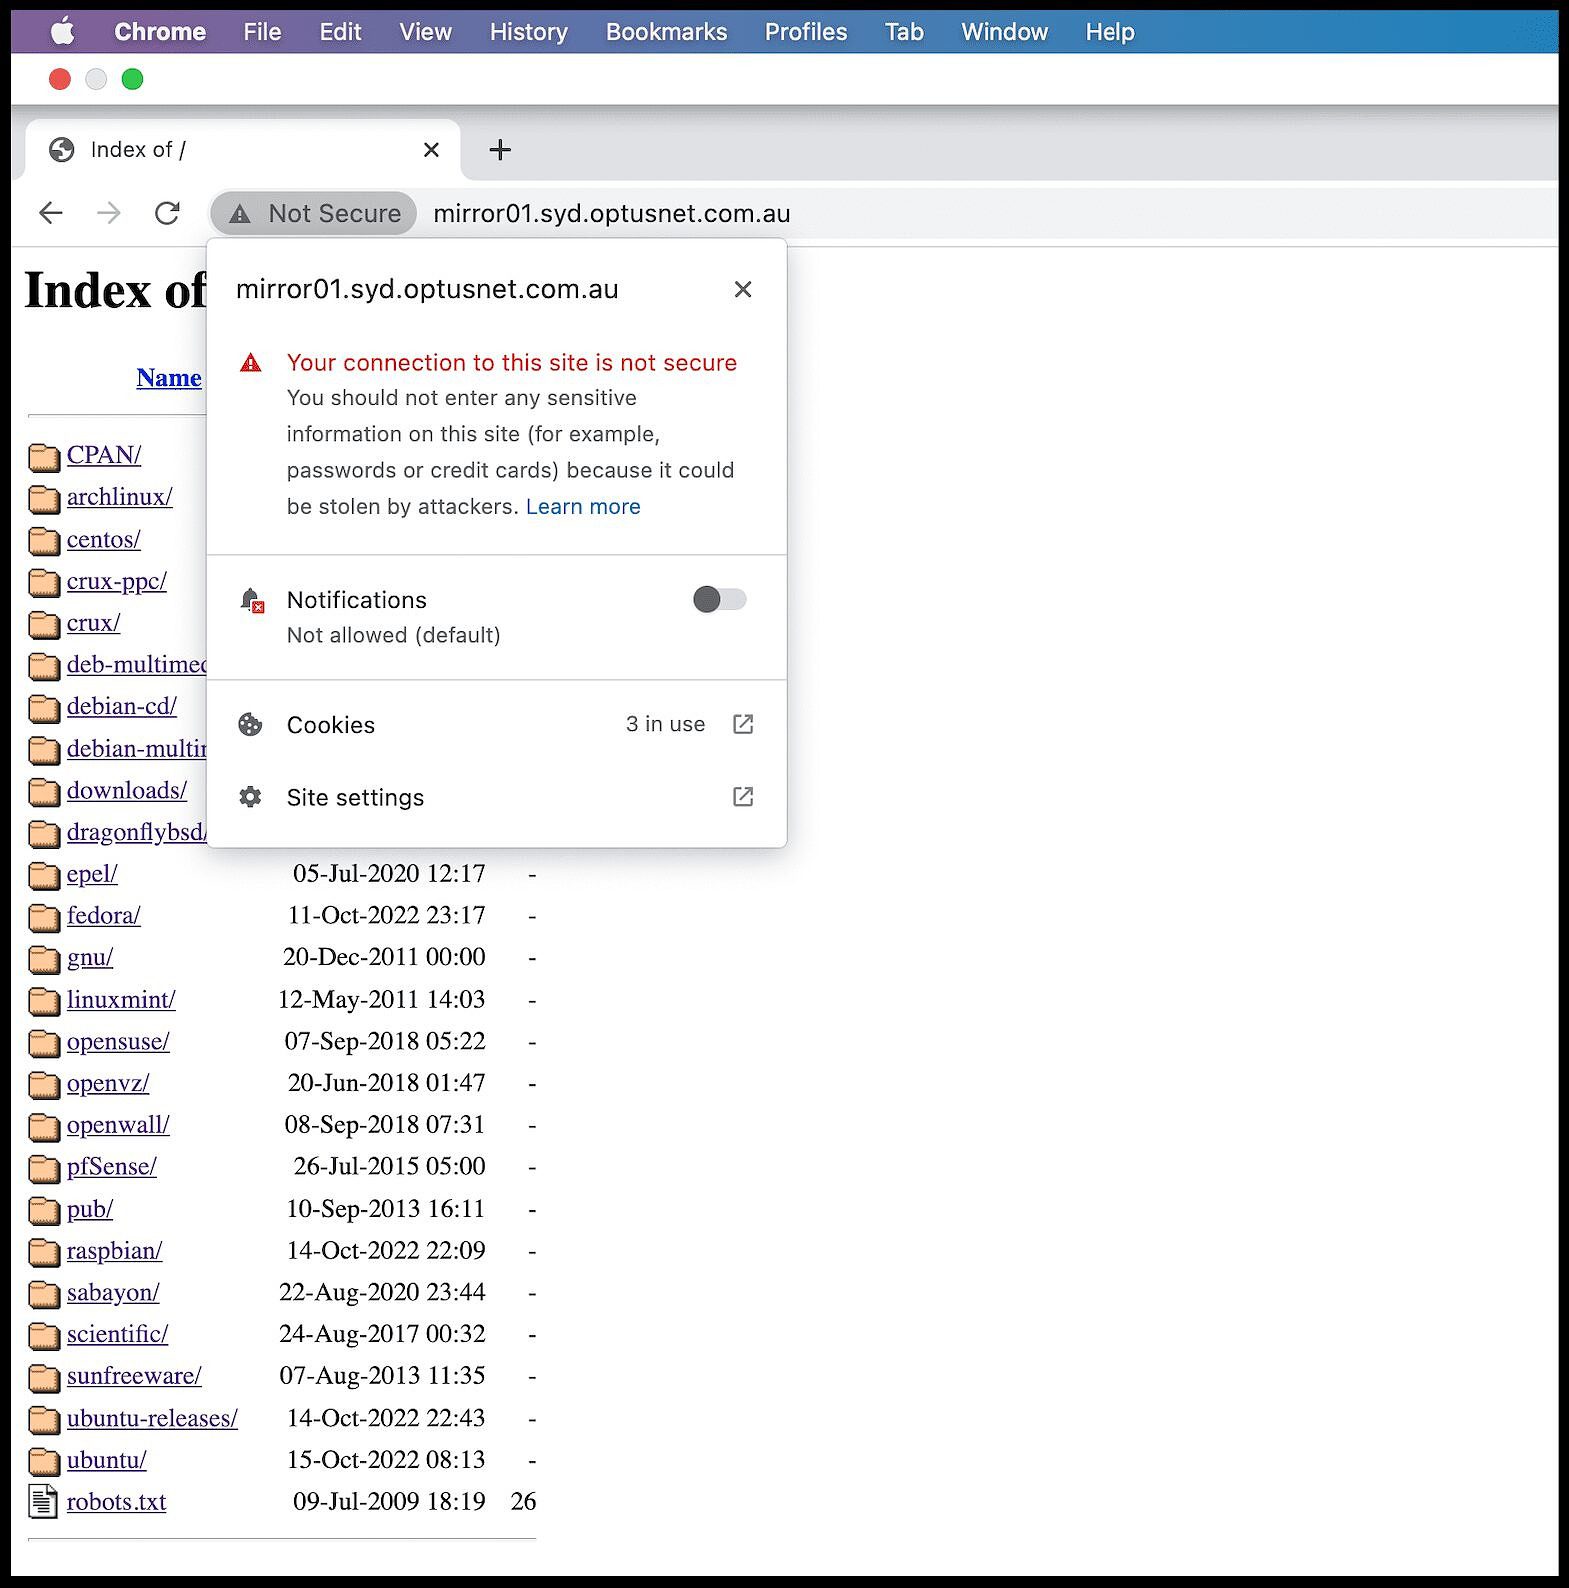Click the Cookies icon
The height and width of the screenshot is (1588, 1569).
pos(250,724)
